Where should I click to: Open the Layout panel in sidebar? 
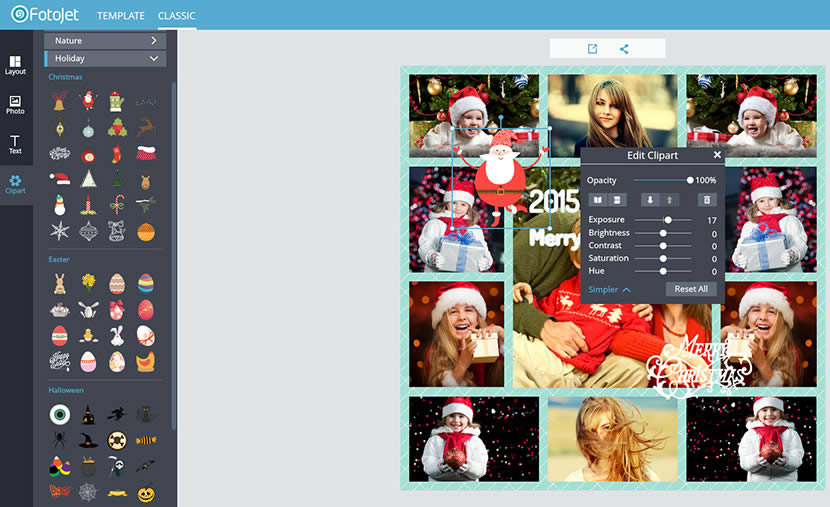coord(15,65)
